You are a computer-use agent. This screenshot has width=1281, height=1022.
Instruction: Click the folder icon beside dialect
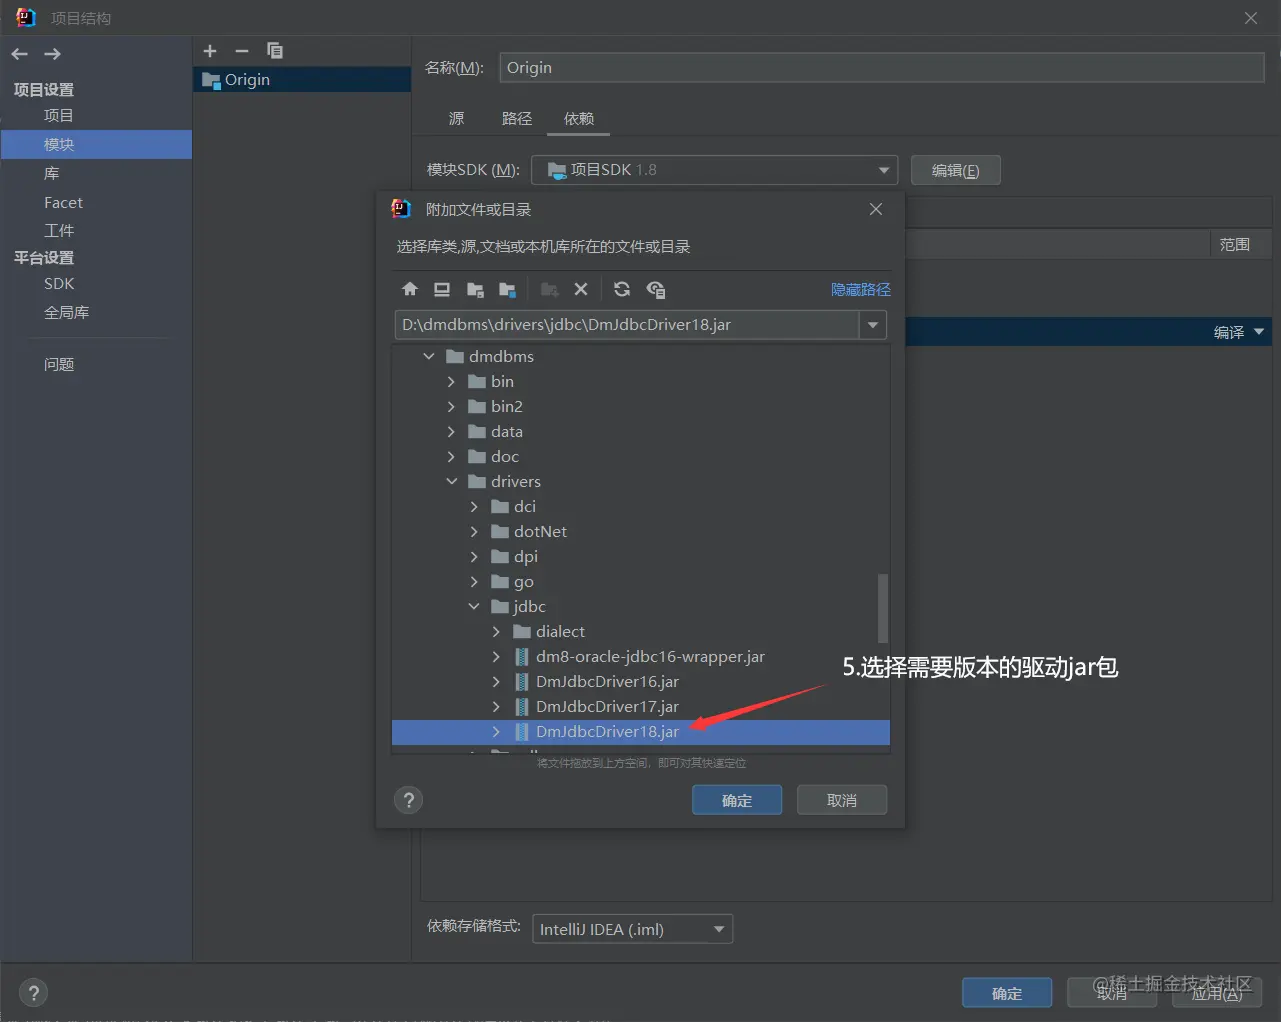pyautogui.click(x=522, y=632)
